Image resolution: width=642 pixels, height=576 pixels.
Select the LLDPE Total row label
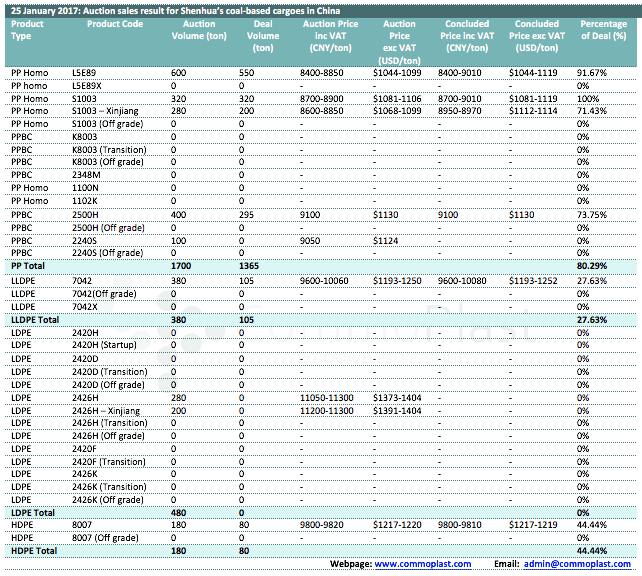coord(36,318)
